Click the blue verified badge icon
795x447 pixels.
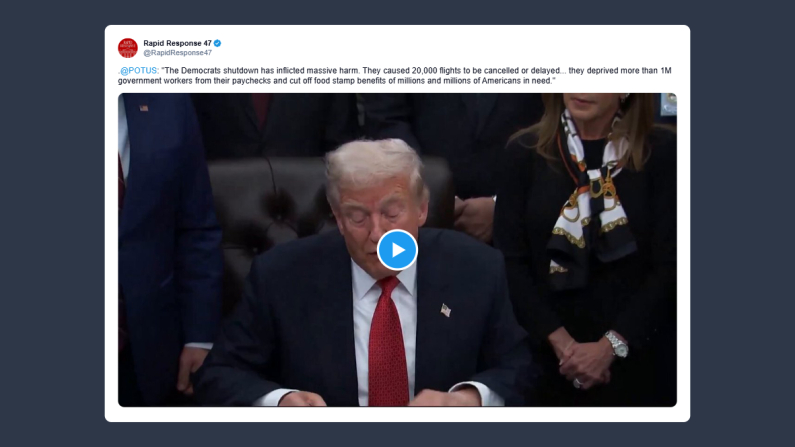[218, 43]
